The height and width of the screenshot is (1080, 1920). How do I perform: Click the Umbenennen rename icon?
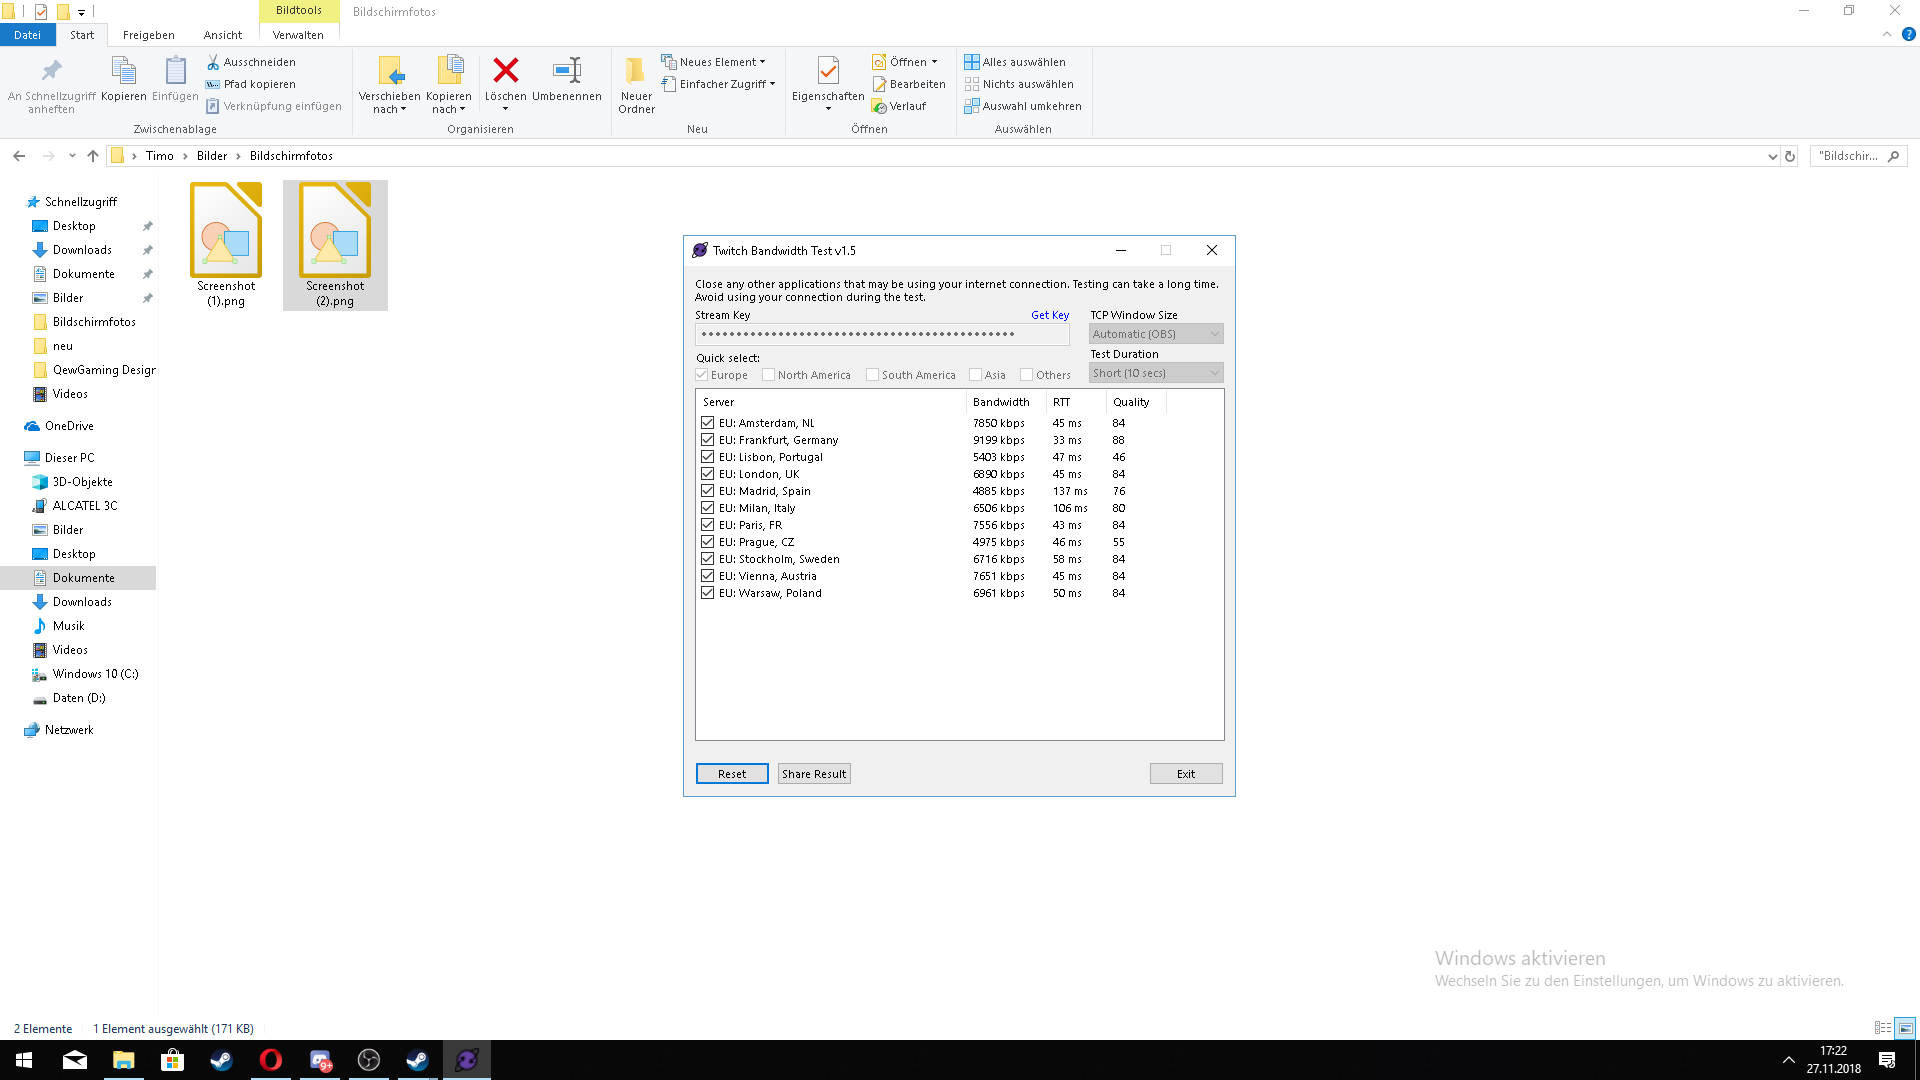click(567, 70)
